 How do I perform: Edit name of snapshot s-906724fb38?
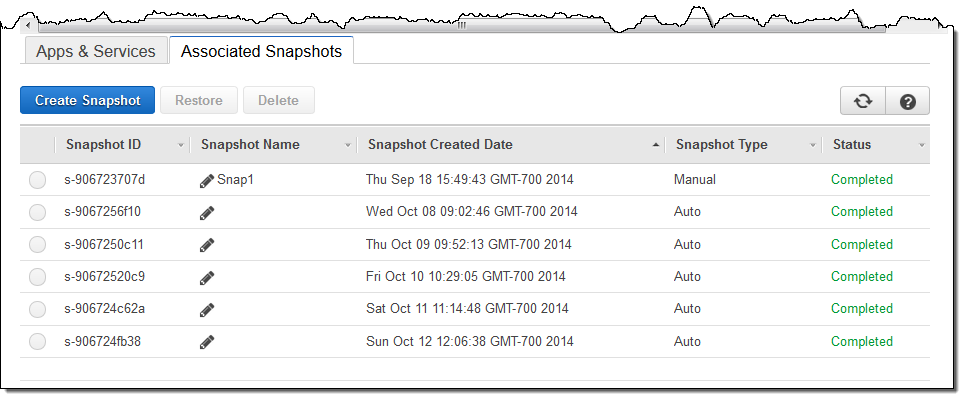207,342
